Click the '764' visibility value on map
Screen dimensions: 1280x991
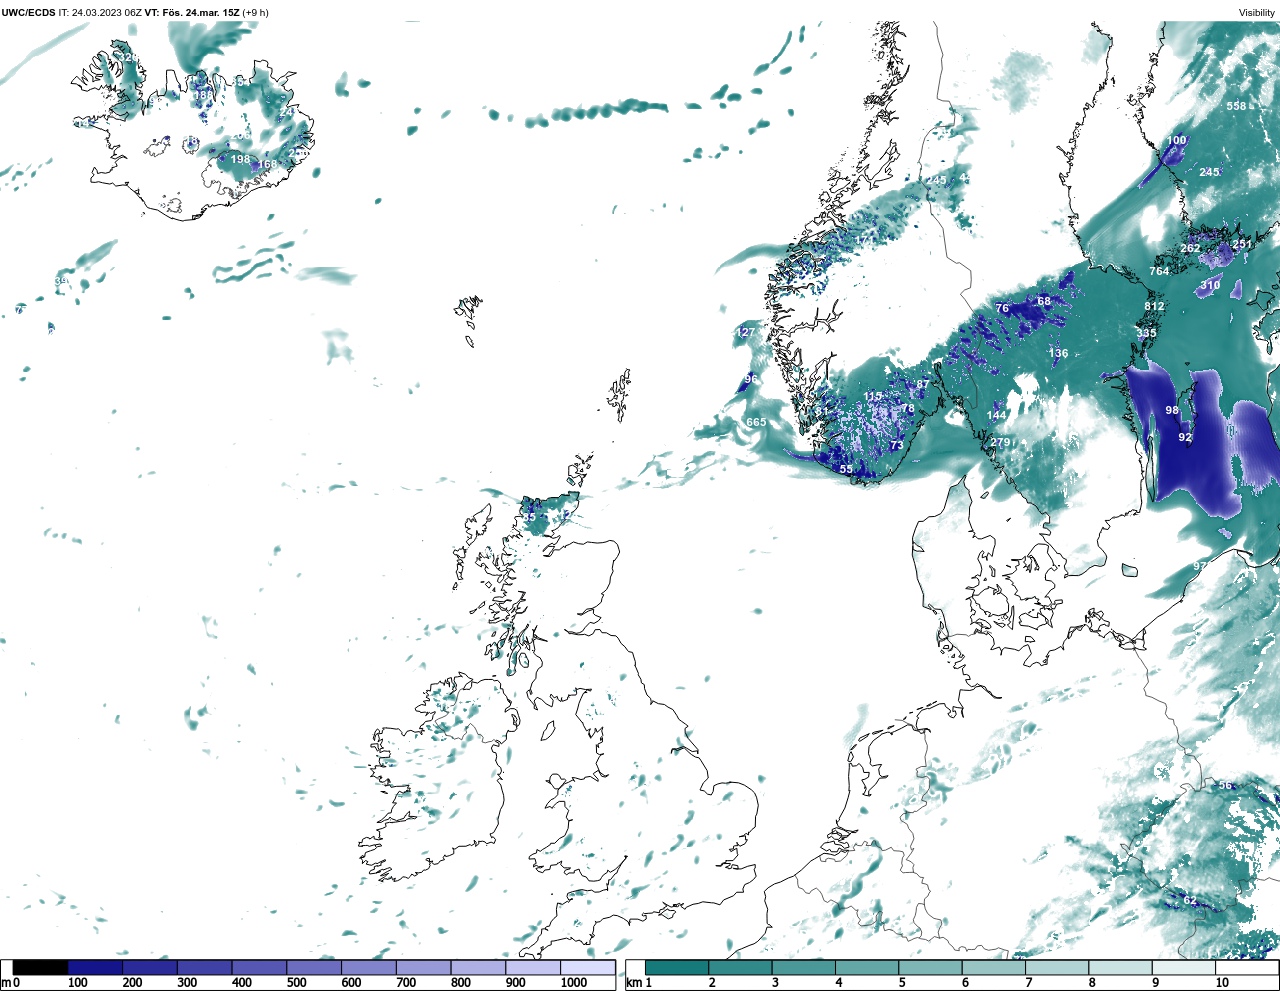[x=1159, y=271]
